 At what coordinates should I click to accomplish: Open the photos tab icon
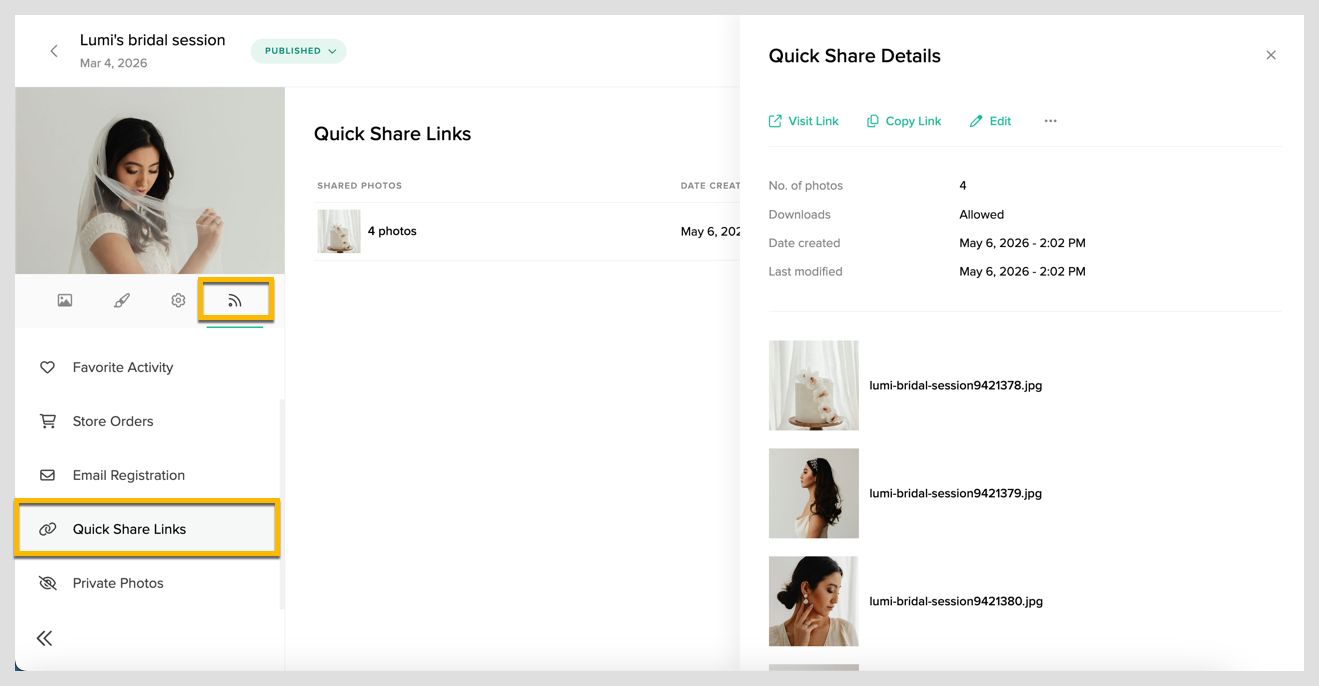pos(65,300)
